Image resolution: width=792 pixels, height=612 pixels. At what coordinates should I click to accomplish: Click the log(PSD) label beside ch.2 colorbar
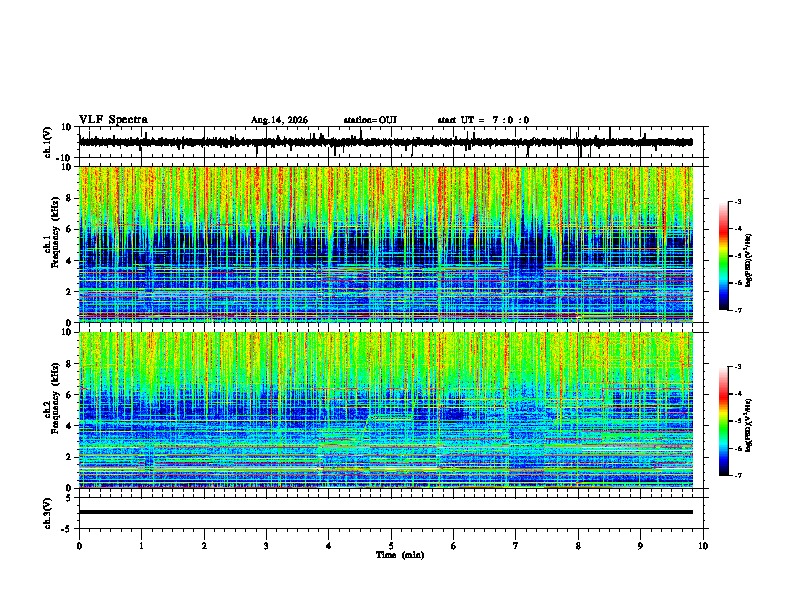point(748,425)
